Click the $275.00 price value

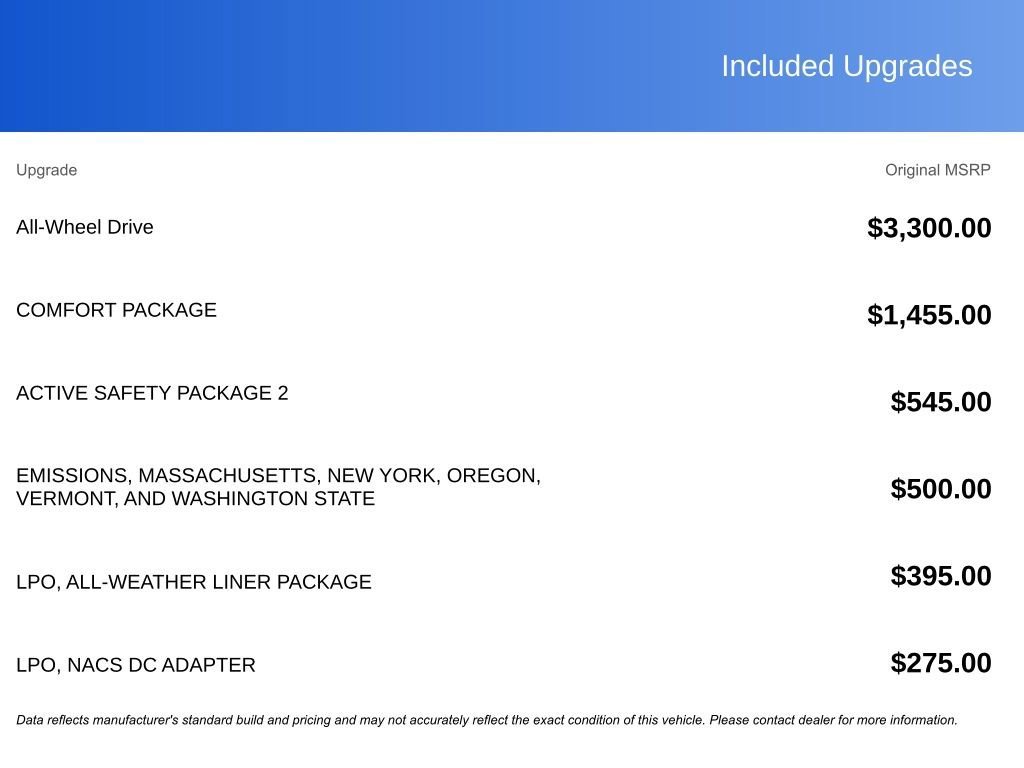[941, 663]
